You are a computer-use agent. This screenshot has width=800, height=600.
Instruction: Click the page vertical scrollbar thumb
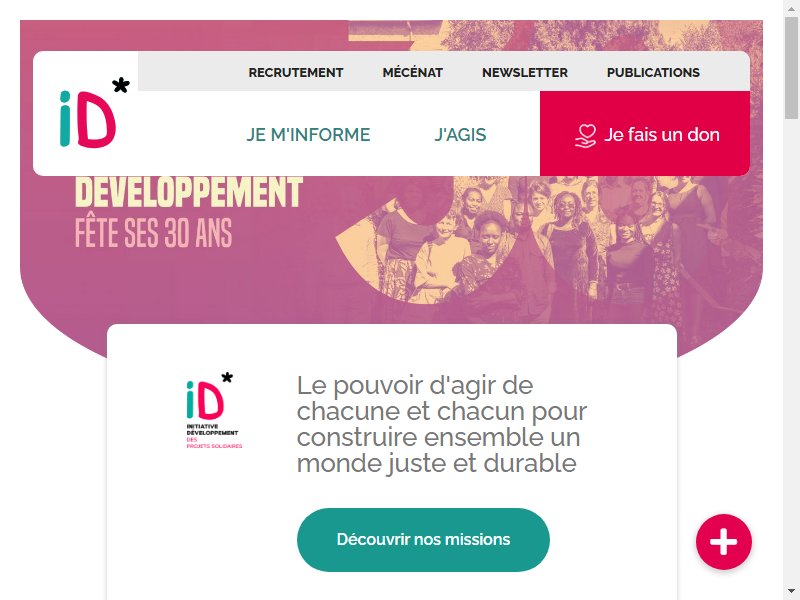point(791,66)
